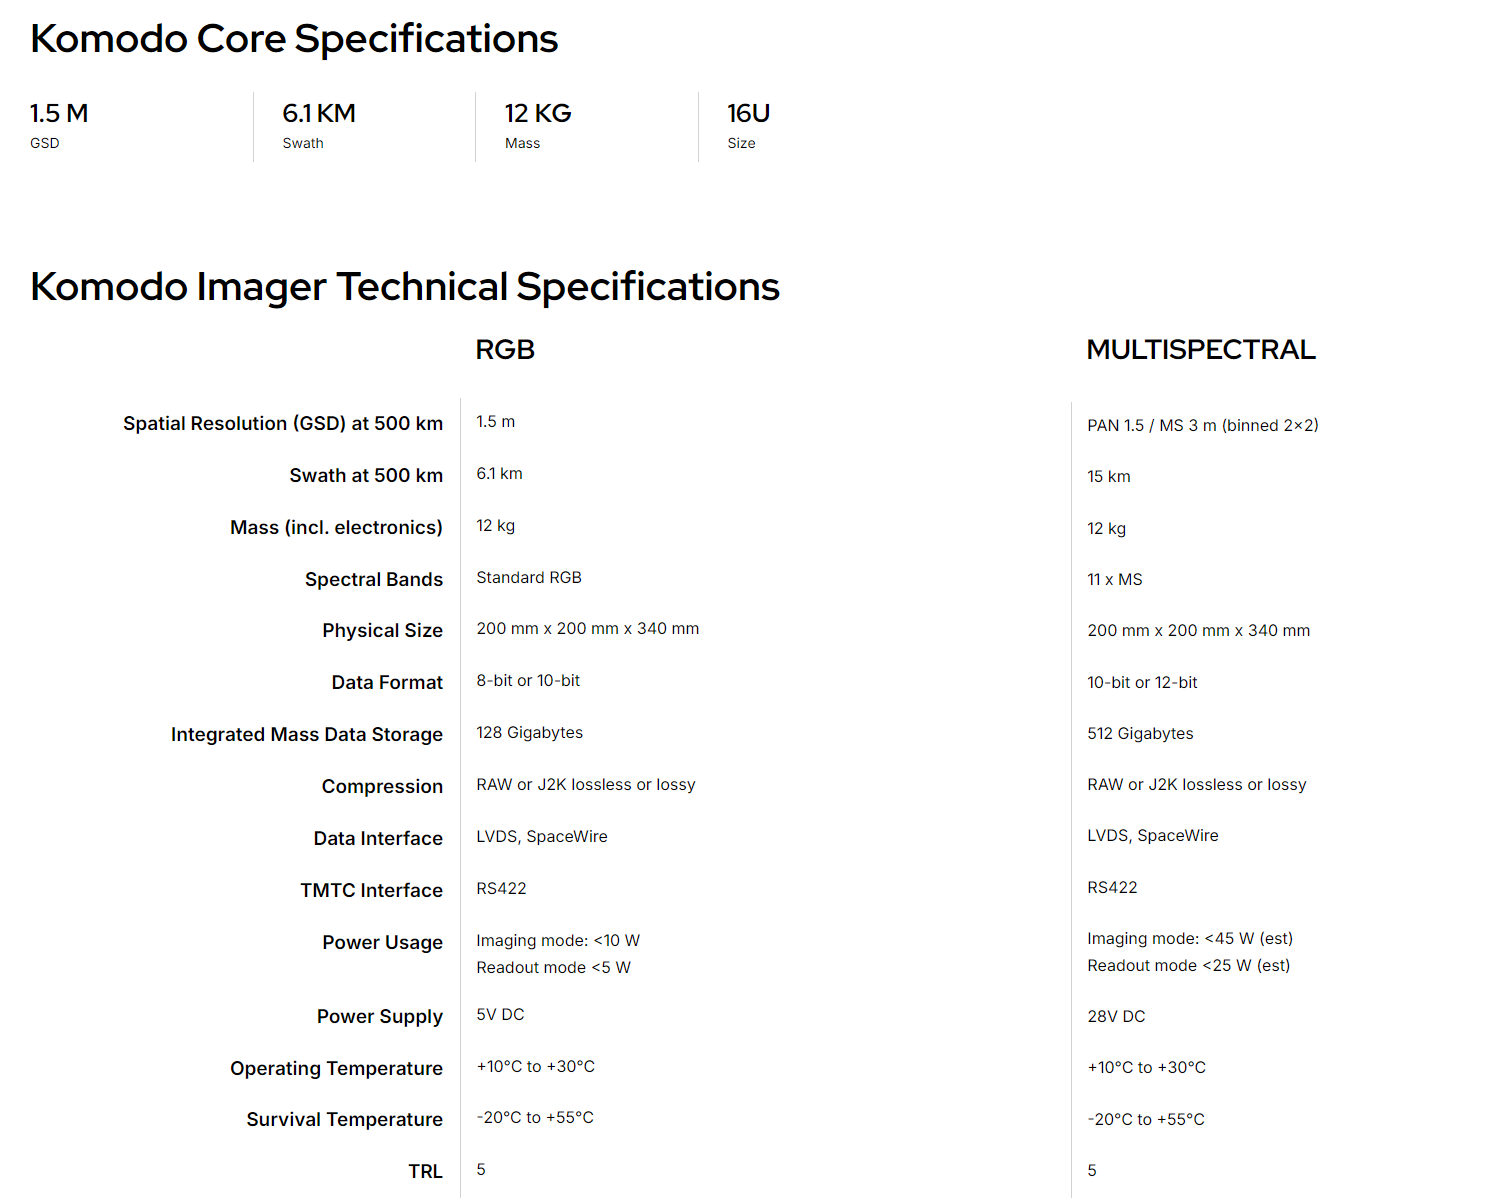Screen dimensions: 1498x1200
Task: Click the TRL row label
Action: pyautogui.click(x=425, y=1171)
